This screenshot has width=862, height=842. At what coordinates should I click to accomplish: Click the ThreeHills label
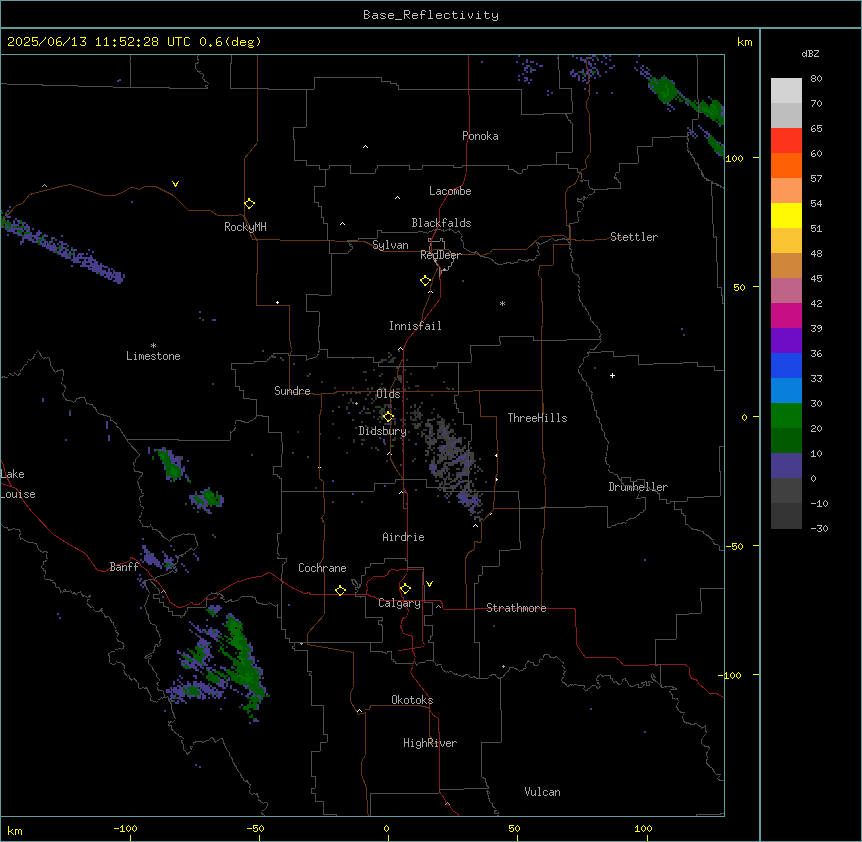click(x=537, y=418)
